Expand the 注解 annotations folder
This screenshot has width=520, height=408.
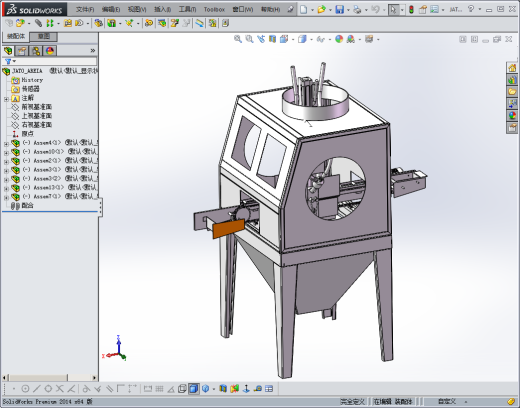[6, 99]
